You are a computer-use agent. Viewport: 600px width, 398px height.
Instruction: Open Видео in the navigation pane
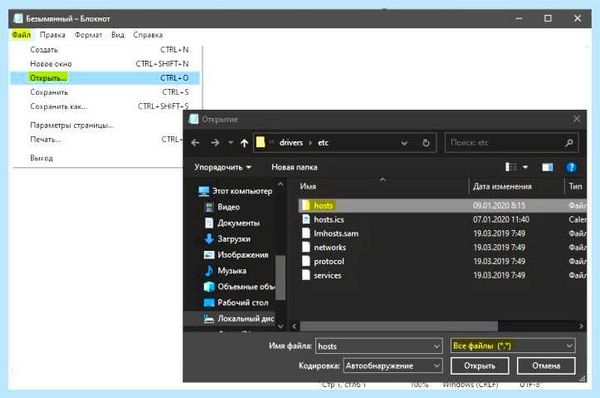pyautogui.click(x=223, y=207)
